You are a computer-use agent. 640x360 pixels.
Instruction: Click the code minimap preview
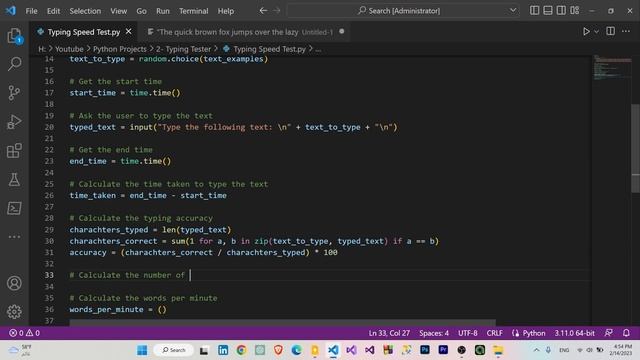click(612, 67)
